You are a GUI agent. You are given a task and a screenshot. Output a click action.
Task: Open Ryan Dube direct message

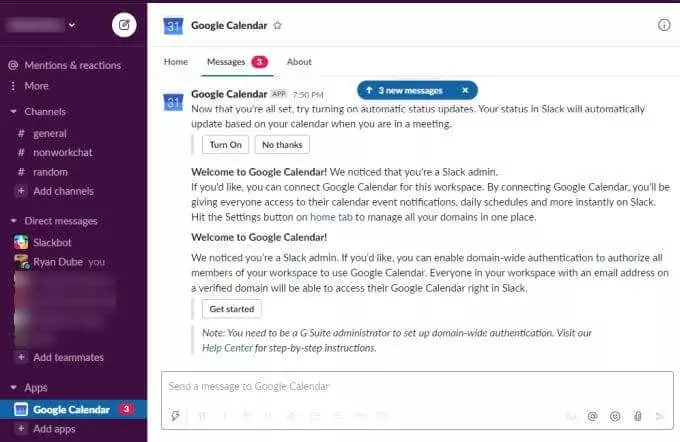pyautogui.click(x=58, y=262)
